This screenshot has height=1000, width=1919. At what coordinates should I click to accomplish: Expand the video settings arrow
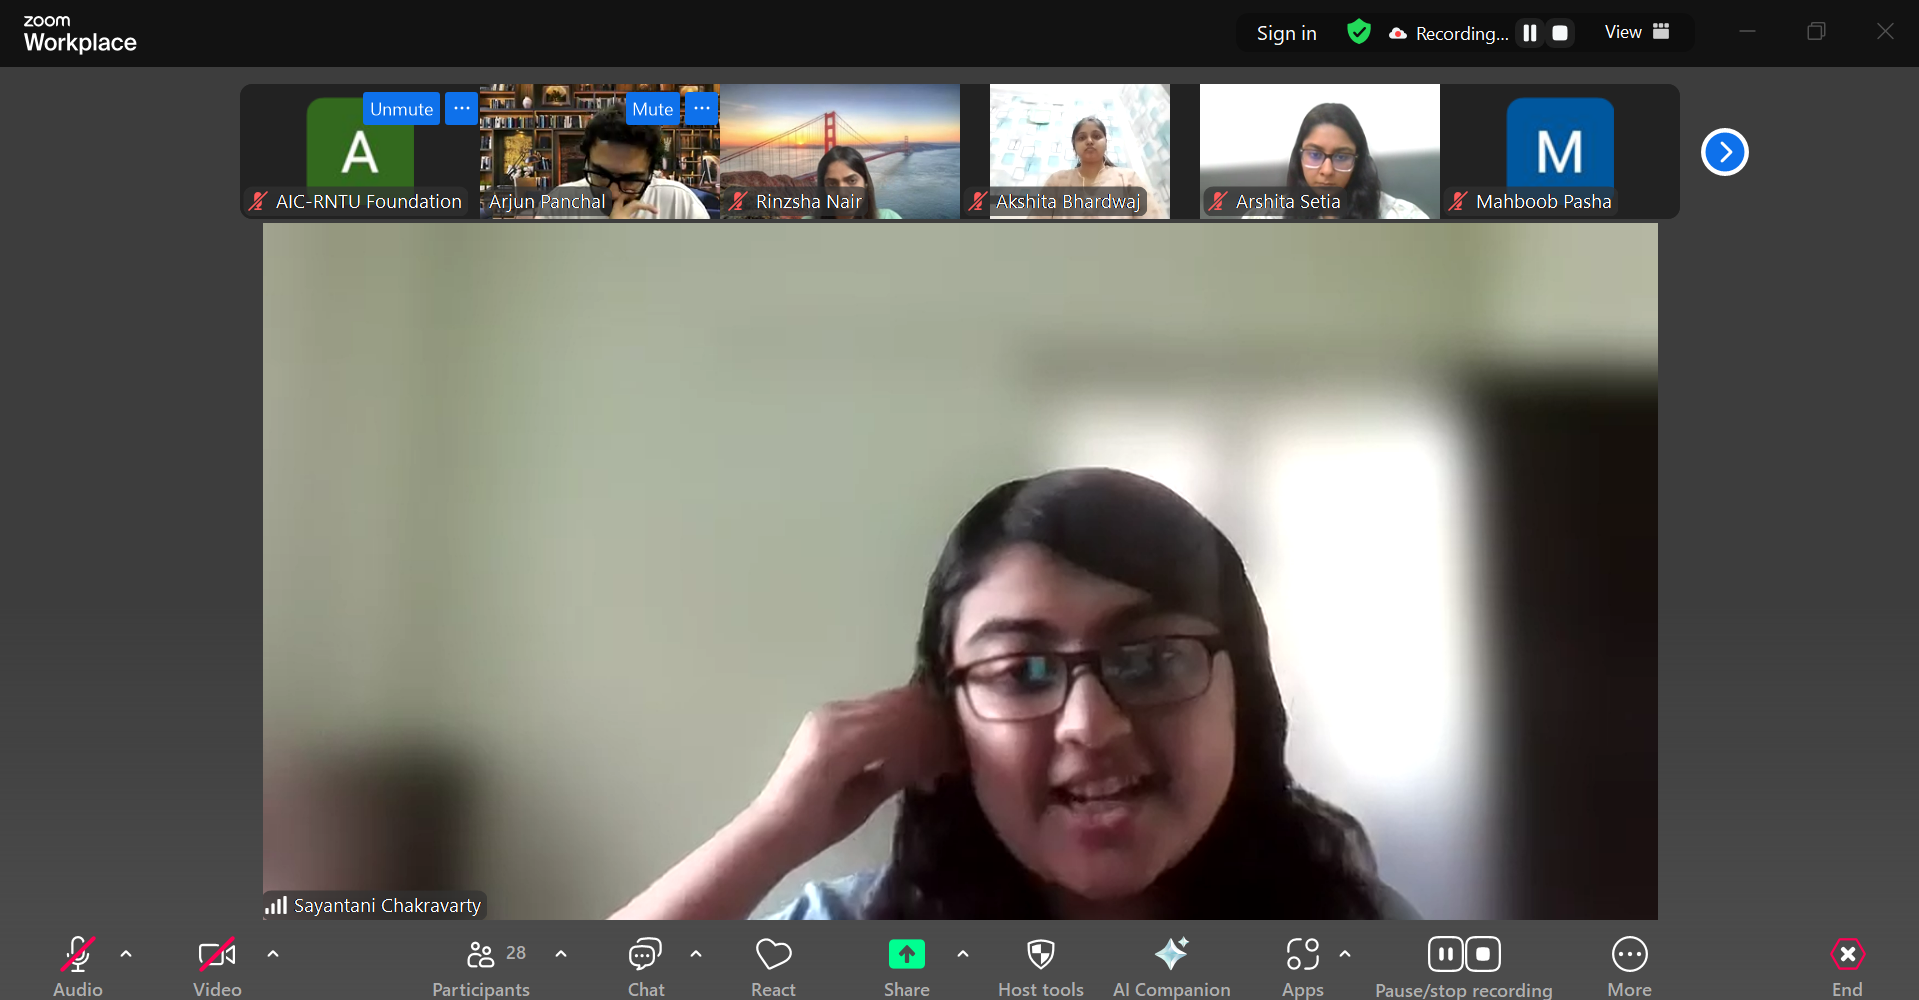[x=273, y=954]
